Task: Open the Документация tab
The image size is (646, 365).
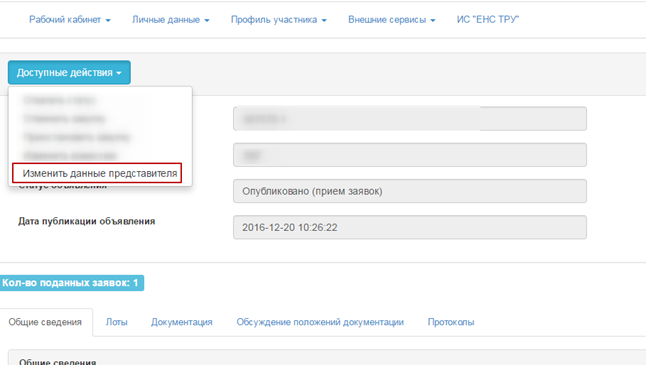Action: click(182, 322)
